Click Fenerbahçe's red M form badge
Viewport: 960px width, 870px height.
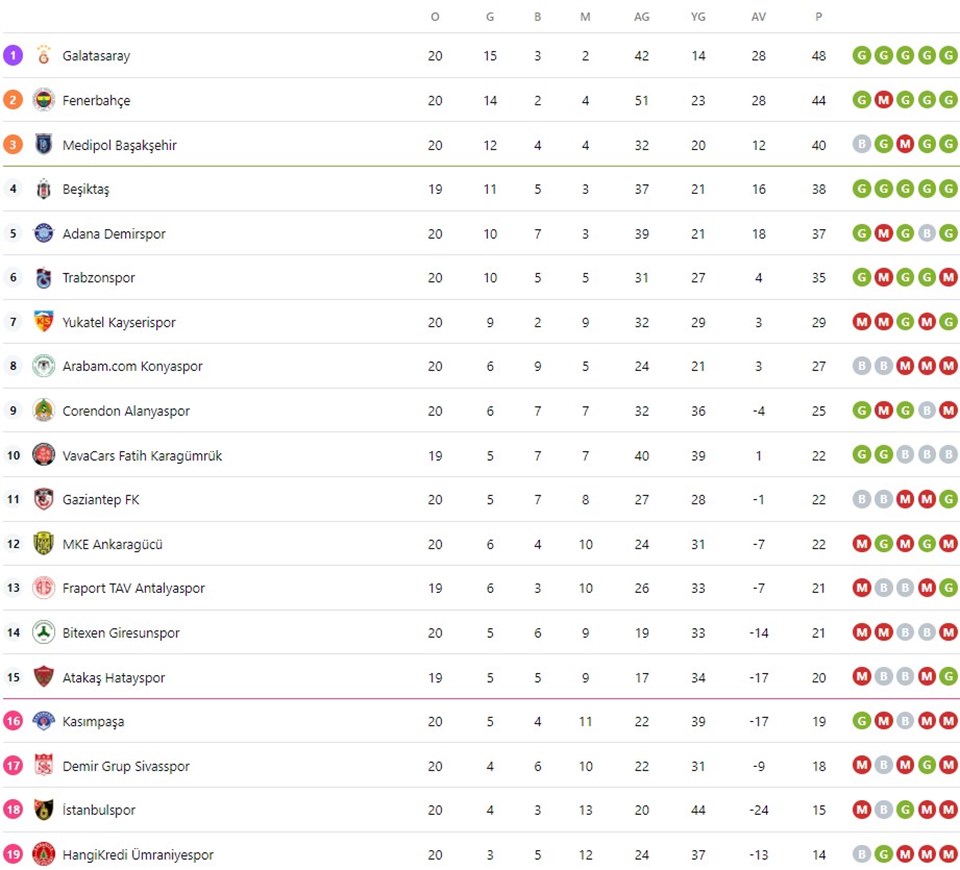883,100
